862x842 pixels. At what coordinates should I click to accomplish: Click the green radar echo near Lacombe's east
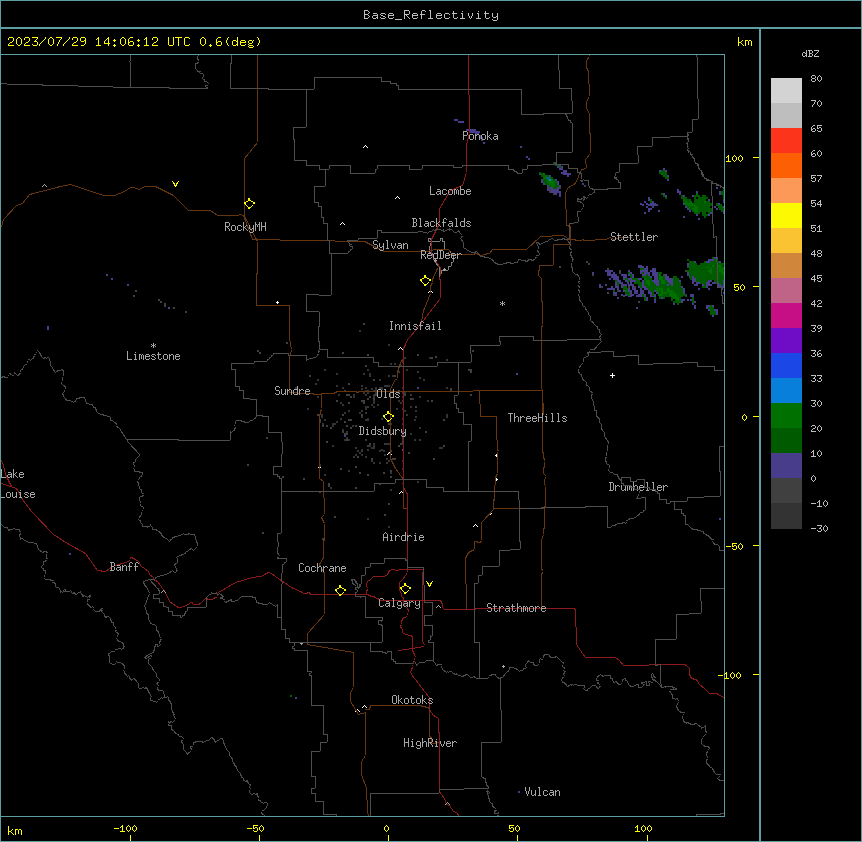coord(550,183)
